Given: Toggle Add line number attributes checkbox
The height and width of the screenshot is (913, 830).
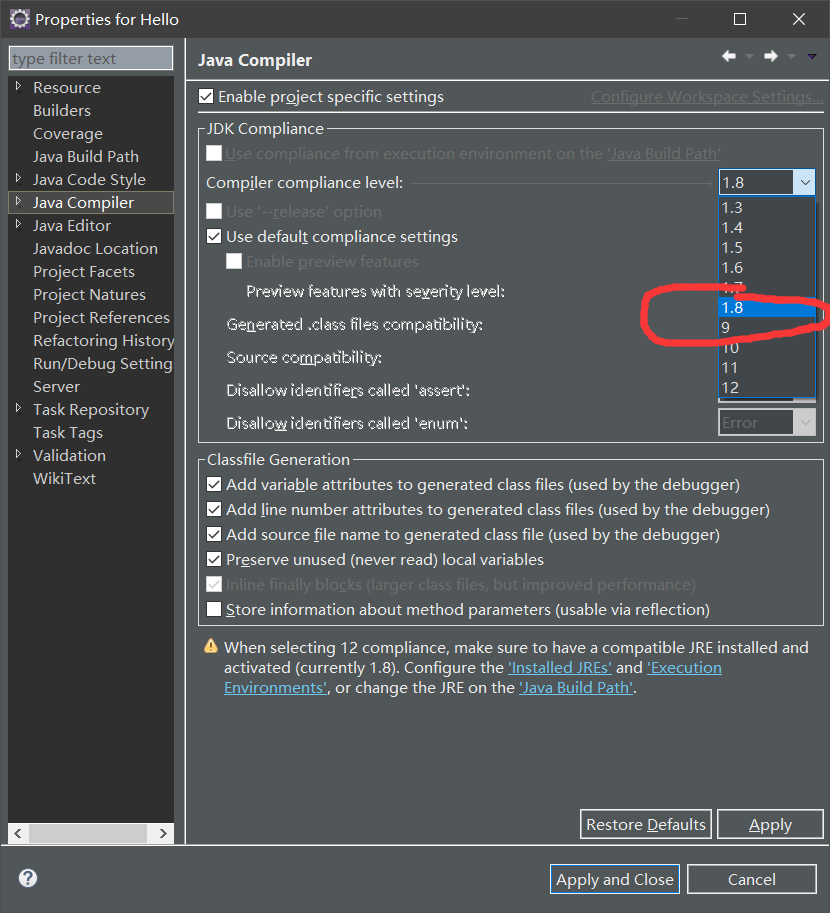Looking at the screenshot, I should pyautogui.click(x=214, y=509).
